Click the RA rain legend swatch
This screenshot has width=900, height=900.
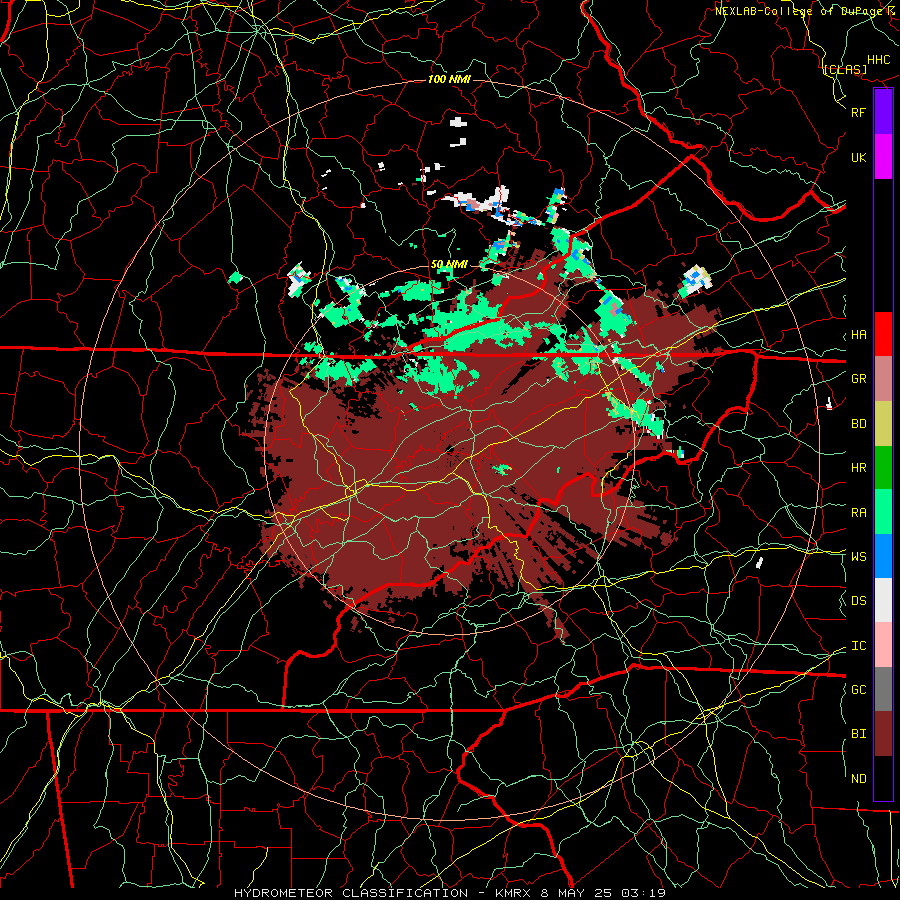pos(883,512)
